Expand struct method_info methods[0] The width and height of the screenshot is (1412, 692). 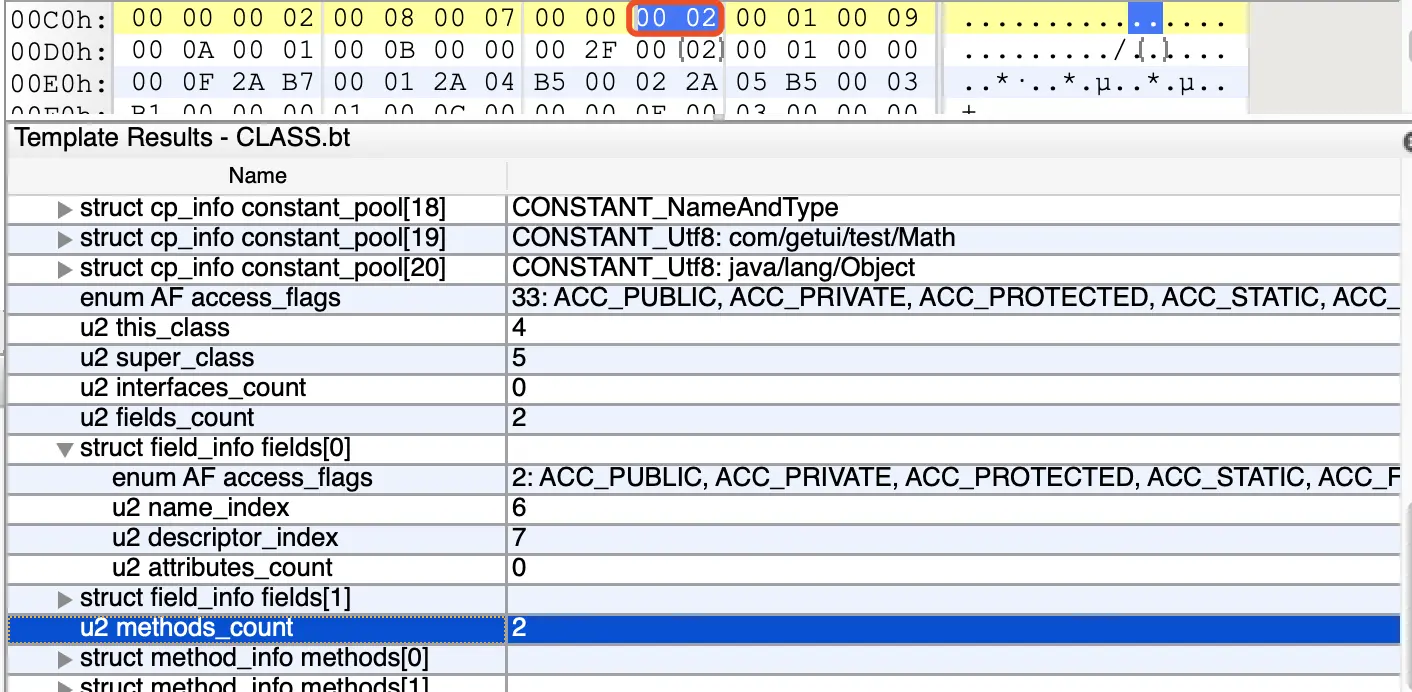pos(65,659)
